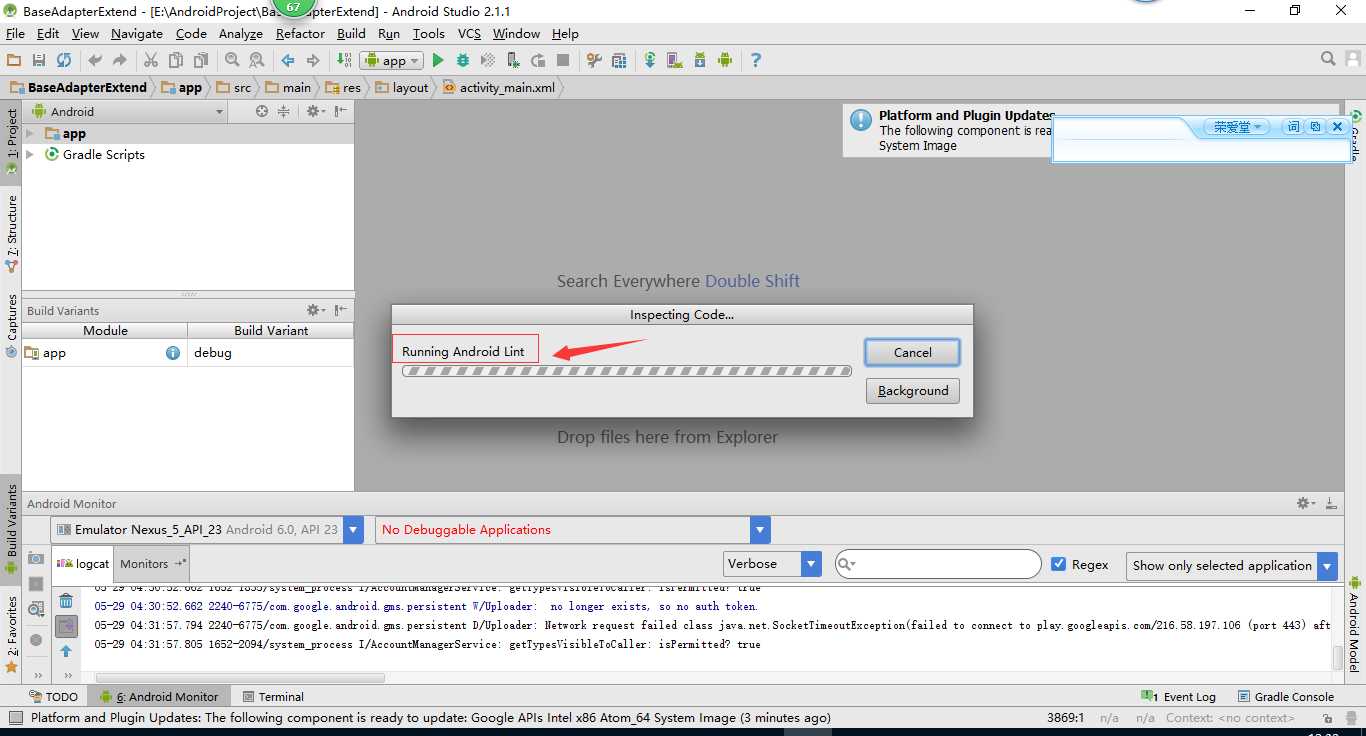Click Collapse All icon in Project panel
Viewport: 1366px width, 736px height.
(x=284, y=112)
